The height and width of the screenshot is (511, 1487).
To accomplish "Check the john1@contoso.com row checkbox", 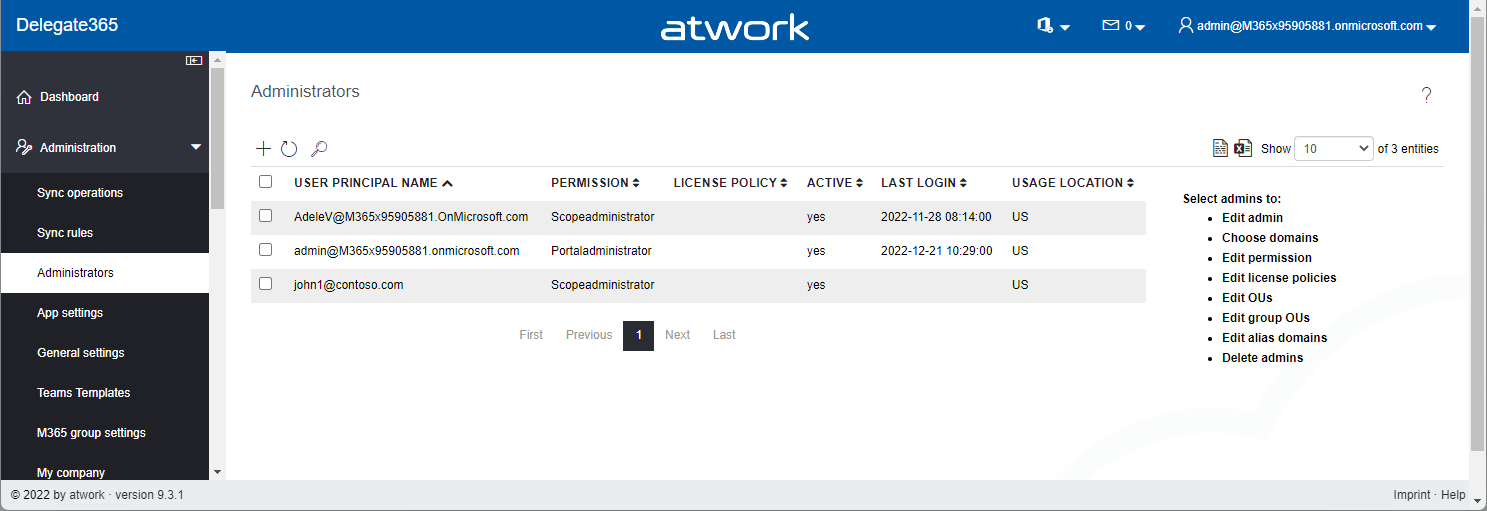I will coord(265,284).
